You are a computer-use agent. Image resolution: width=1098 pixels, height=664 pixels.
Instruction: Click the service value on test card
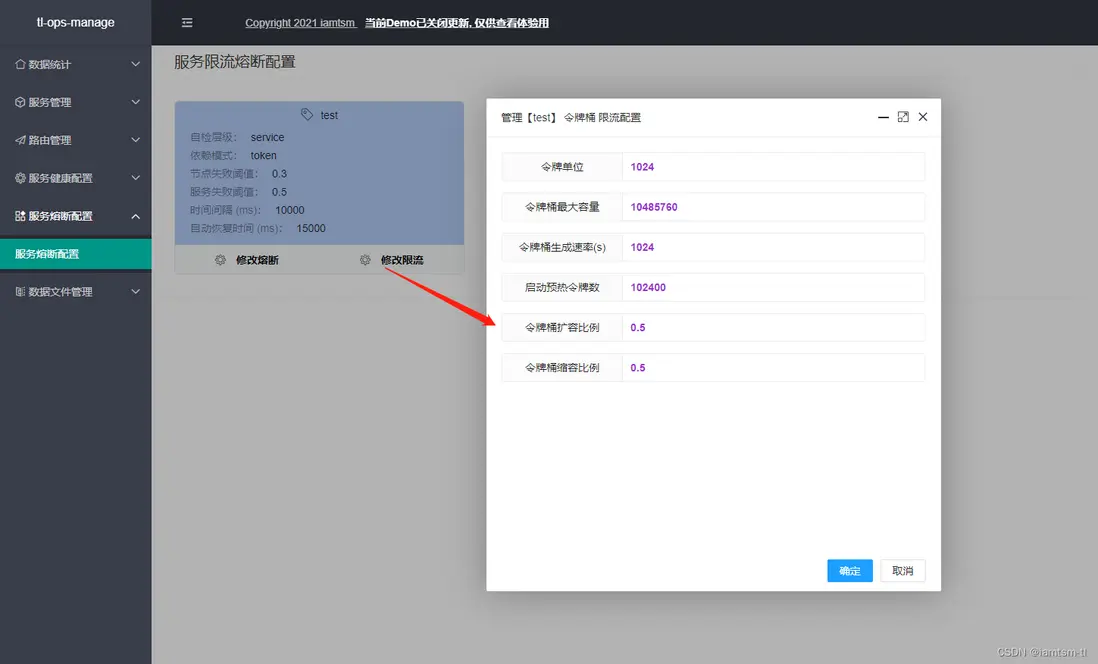click(x=267, y=137)
